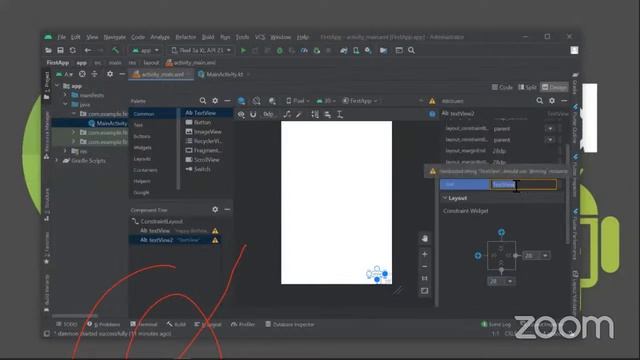Add top constraint via the plus circle
Viewport: 640px width, 360px height.
pyautogui.click(x=501, y=232)
